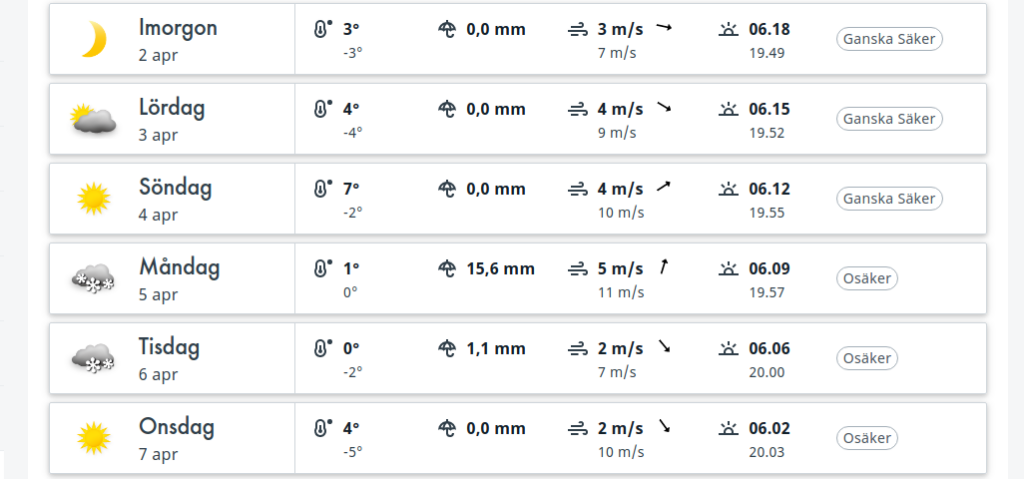Click the sun icon for Onsdag
Image resolution: width=1024 pixels, height=479 pixels.
(x=93, y=438)
